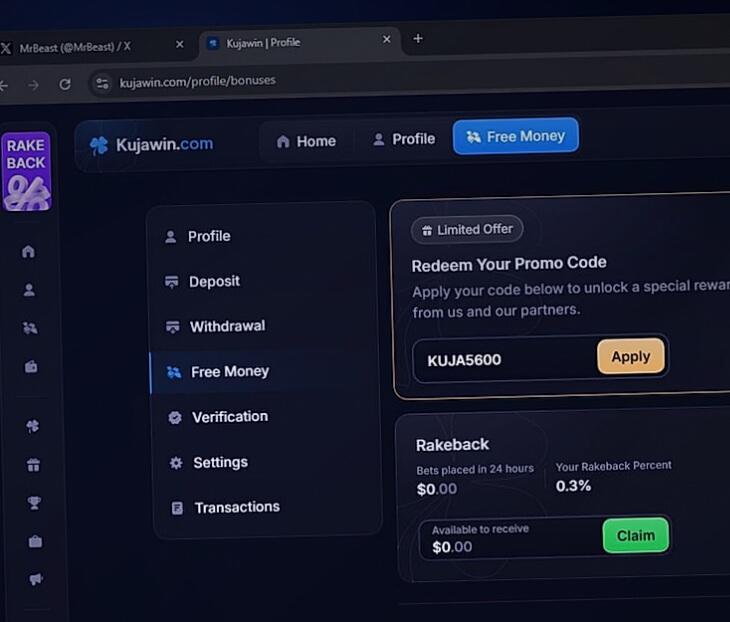730x622 pixels.
Task: Go forward in browser history
Action: (x=34, y=85)
